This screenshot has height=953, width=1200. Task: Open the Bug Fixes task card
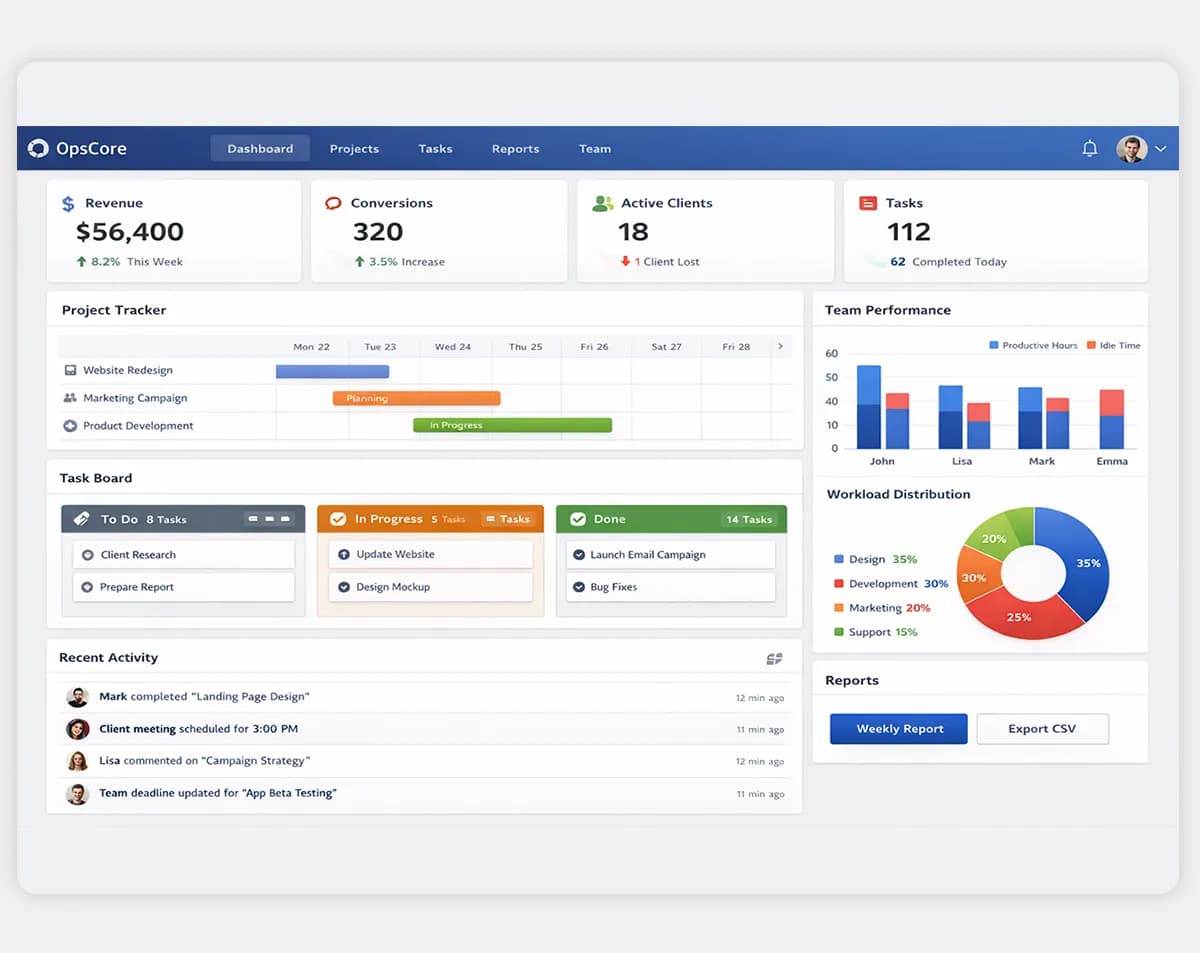(670, 587)
